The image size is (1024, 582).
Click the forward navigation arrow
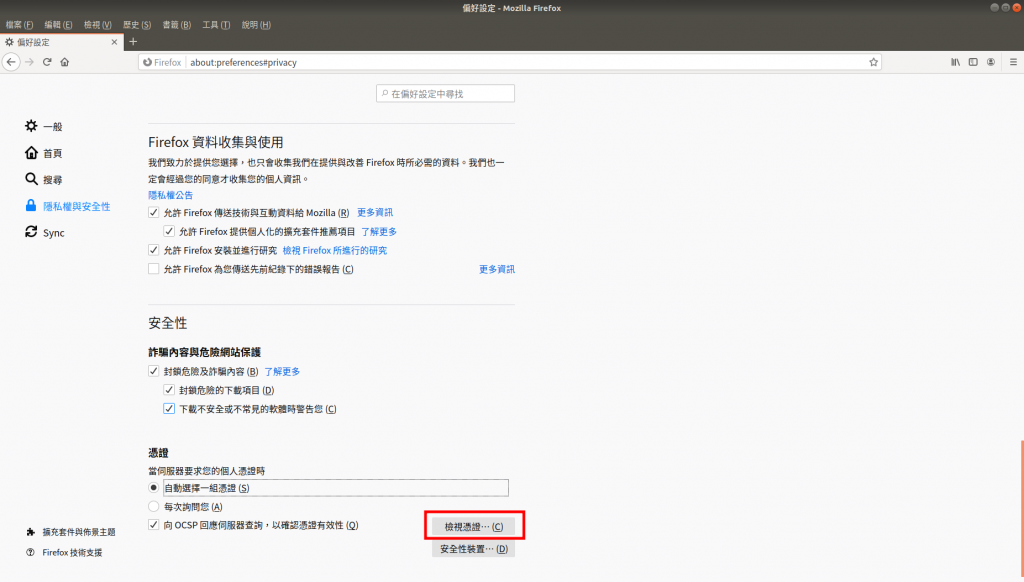(x=29, y=62)
